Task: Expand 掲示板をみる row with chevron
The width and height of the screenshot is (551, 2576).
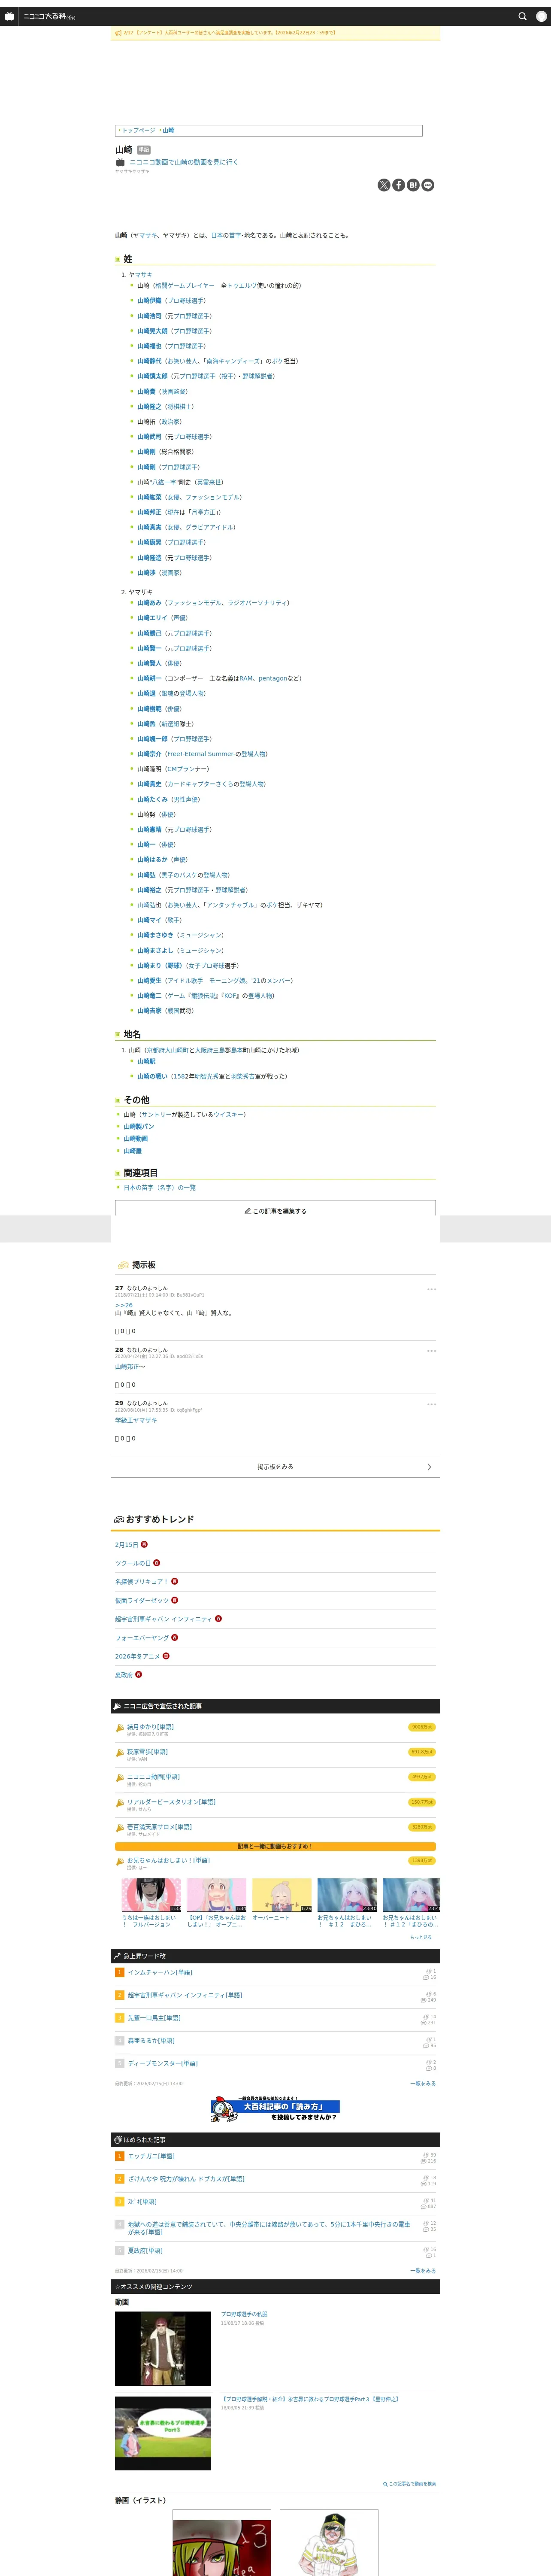Action: (x=275, y=1467)
